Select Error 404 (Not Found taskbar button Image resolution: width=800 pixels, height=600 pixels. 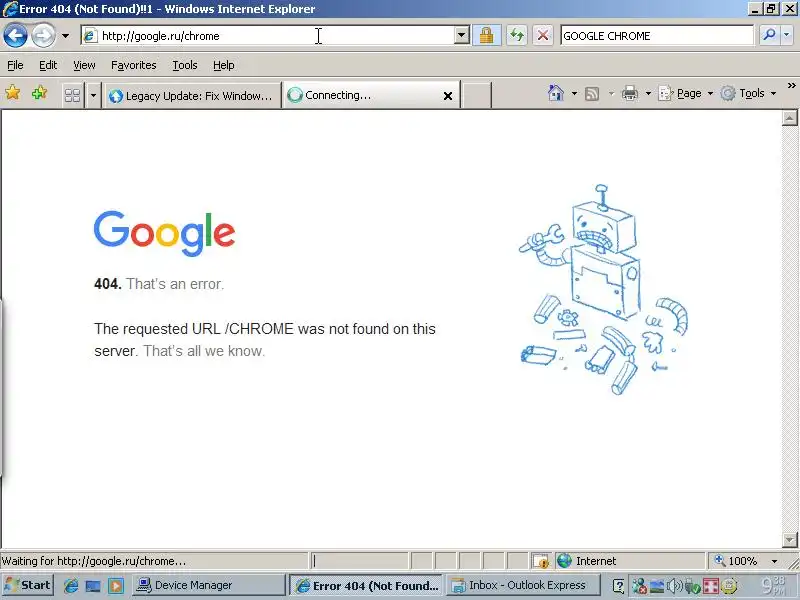coord(366,585)
